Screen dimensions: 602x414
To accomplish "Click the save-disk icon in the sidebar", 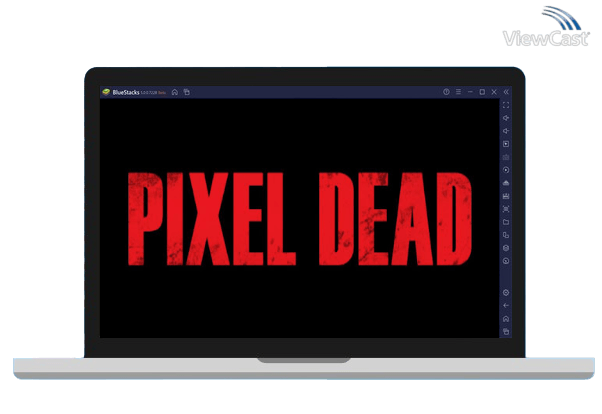I will tap(506, 196).
